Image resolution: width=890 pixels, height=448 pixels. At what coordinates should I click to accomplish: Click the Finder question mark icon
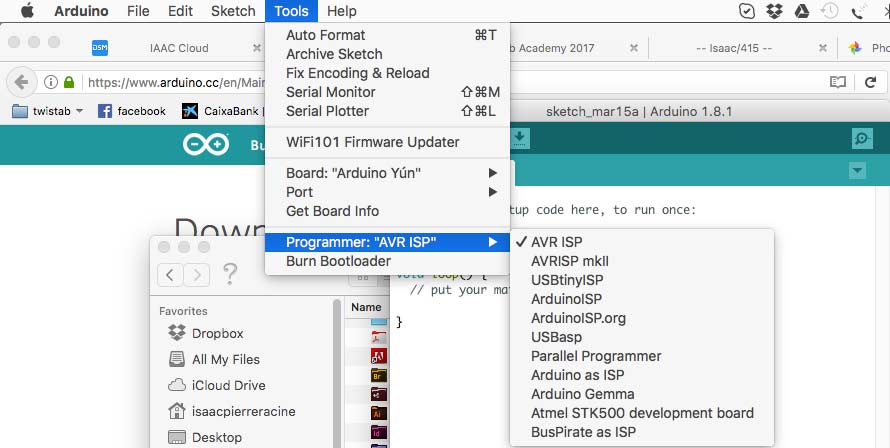(230, 274)
